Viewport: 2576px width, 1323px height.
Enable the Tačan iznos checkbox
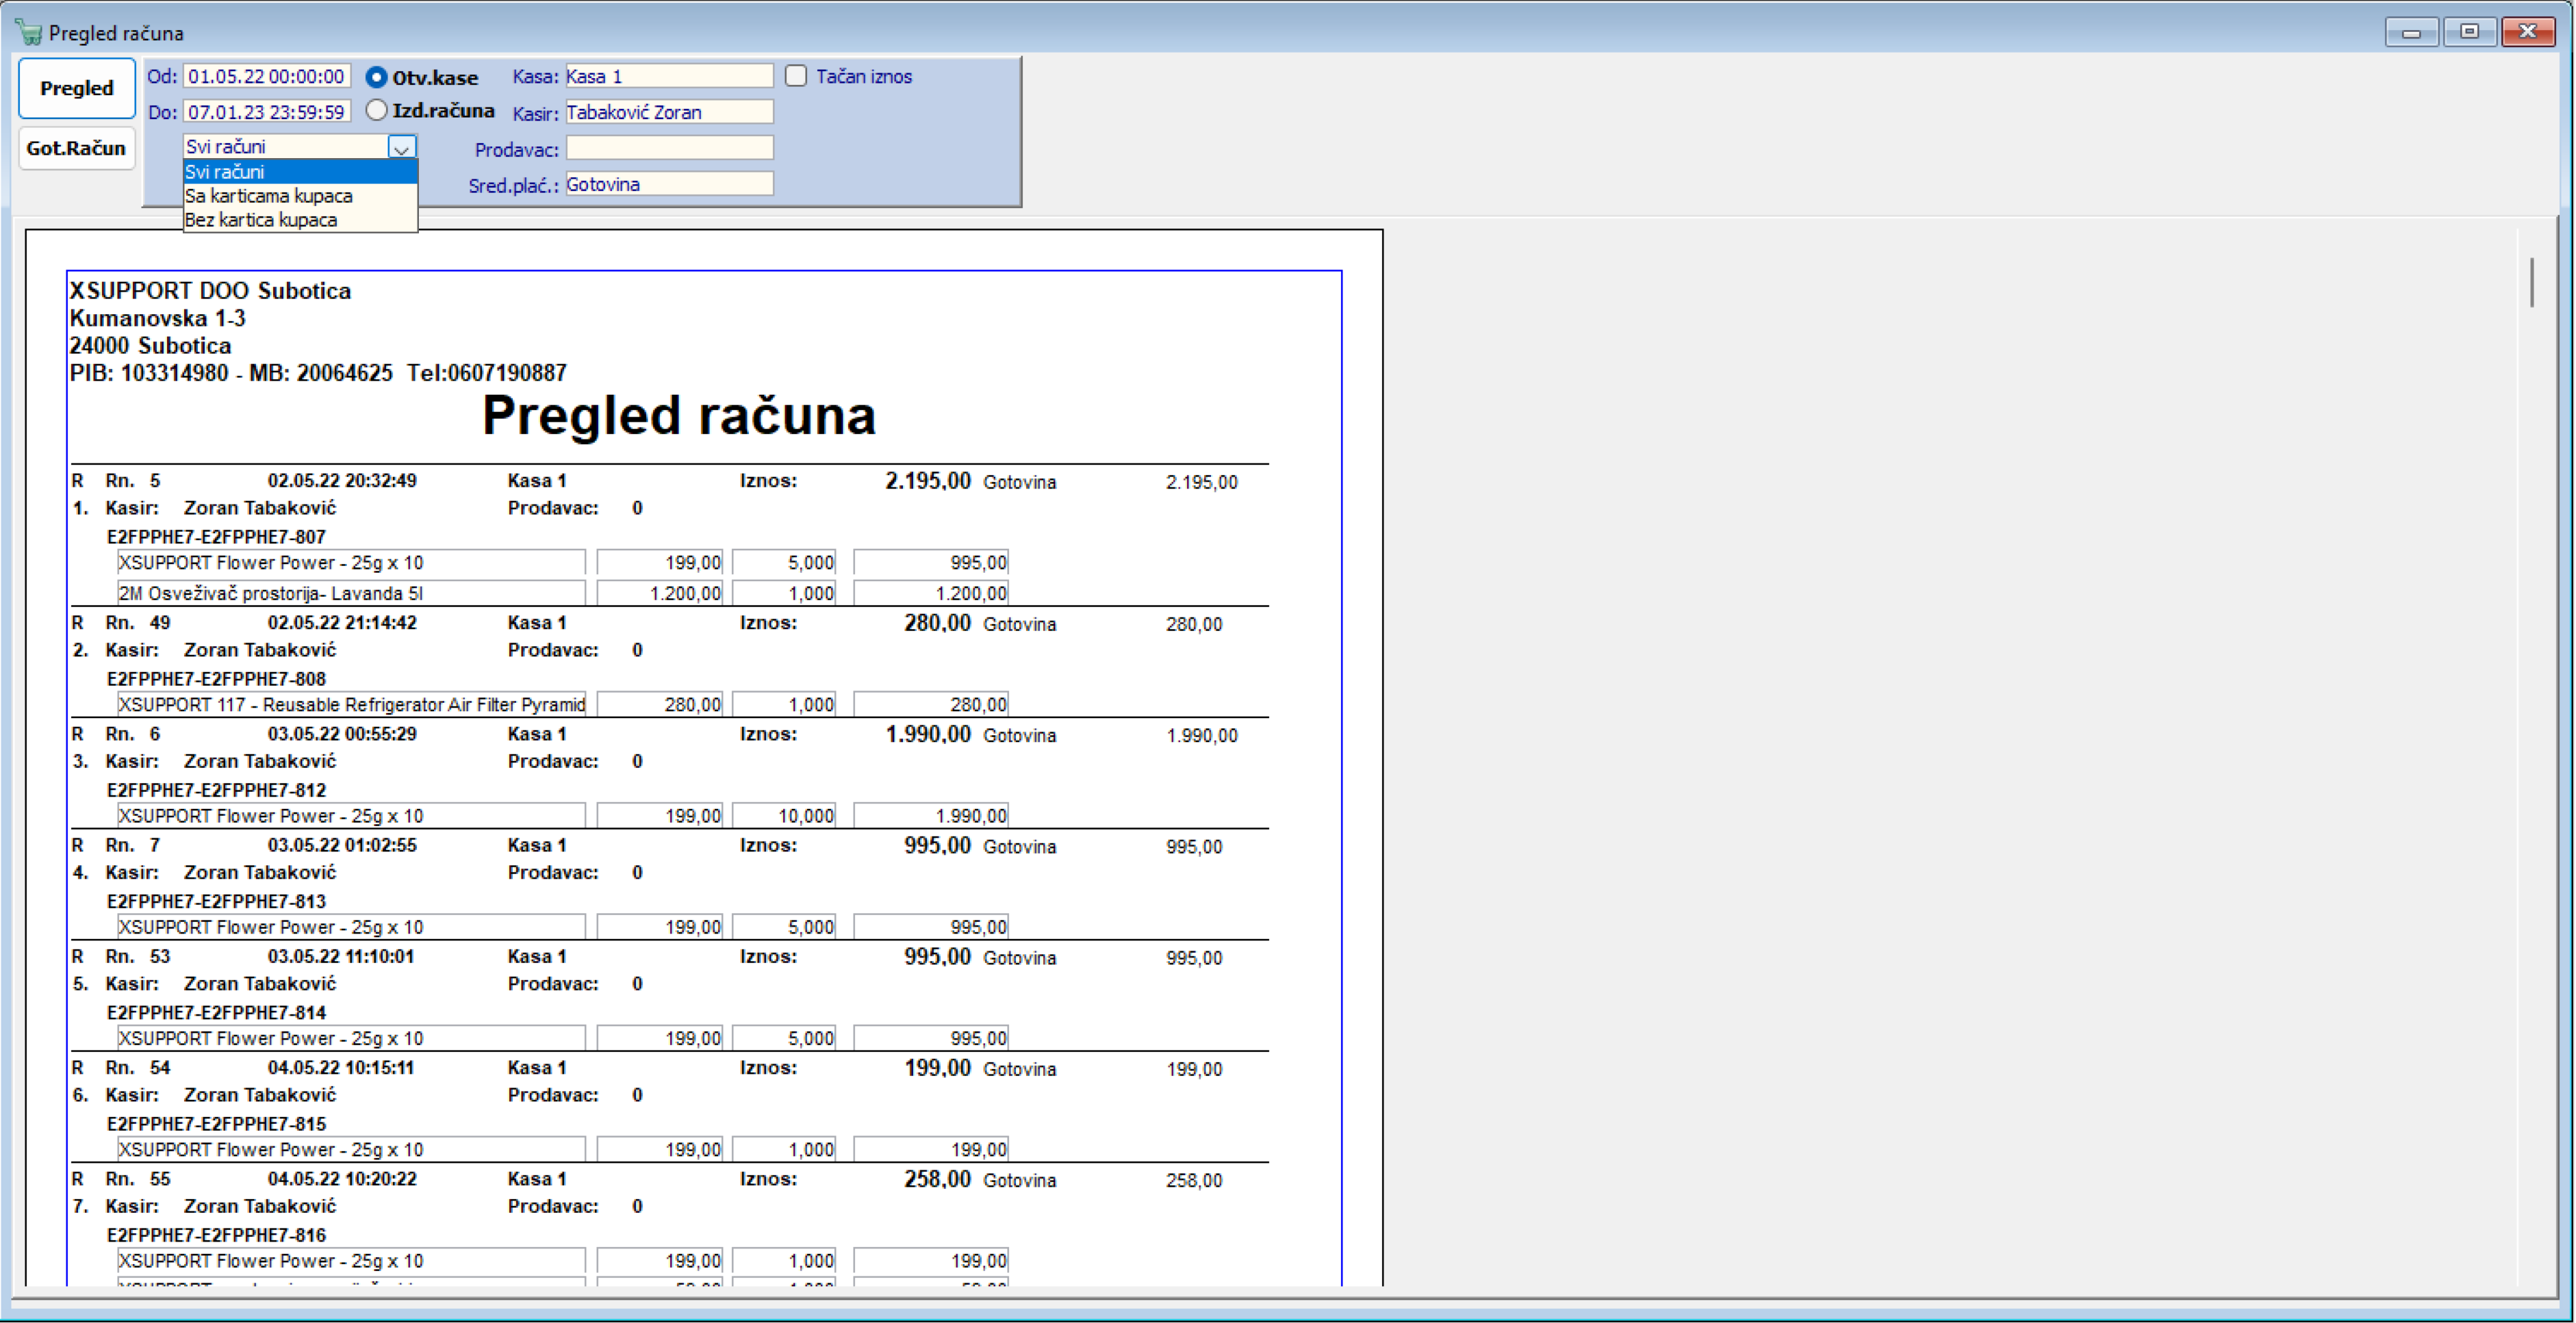click(796, 76)
